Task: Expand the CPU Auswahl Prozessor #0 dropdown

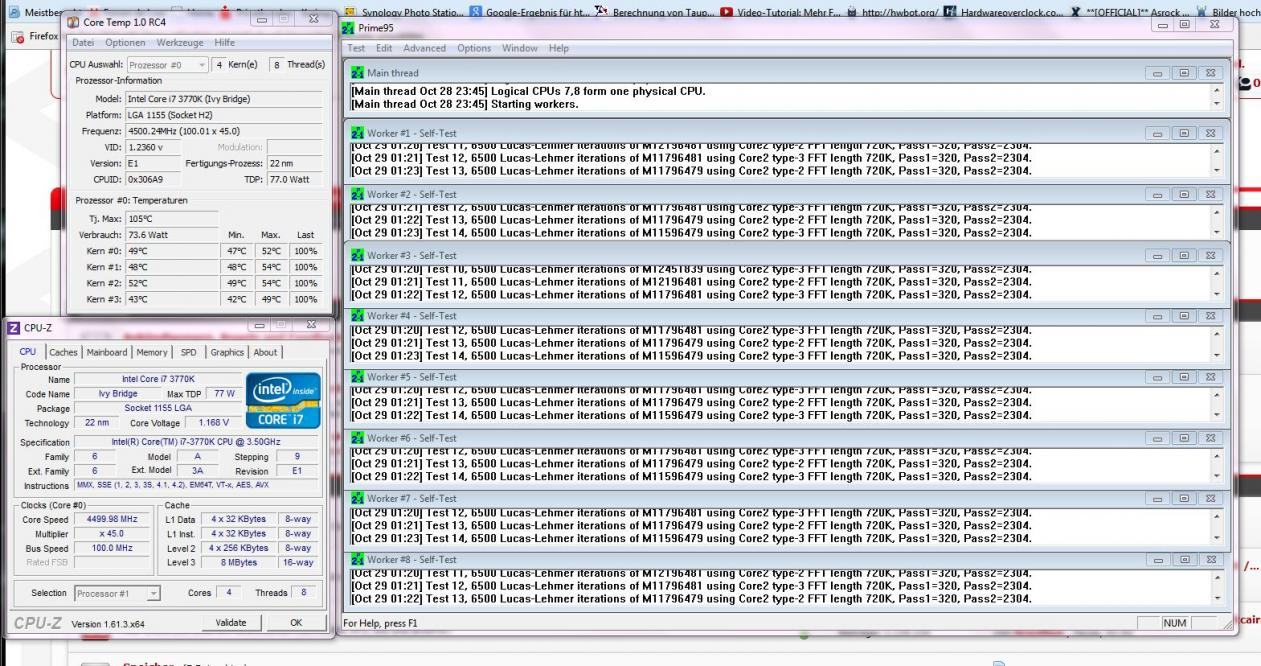Action: coord(168,64)
